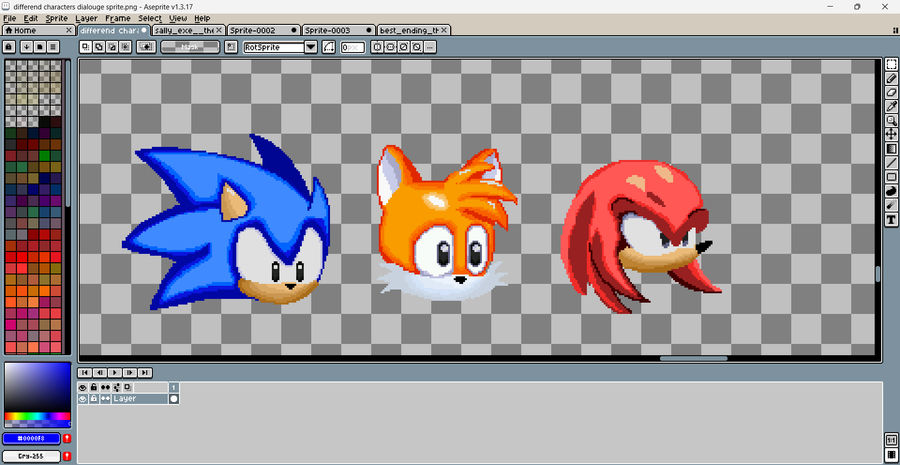Click the hue rainbow slider

click(x=37, y=416)
